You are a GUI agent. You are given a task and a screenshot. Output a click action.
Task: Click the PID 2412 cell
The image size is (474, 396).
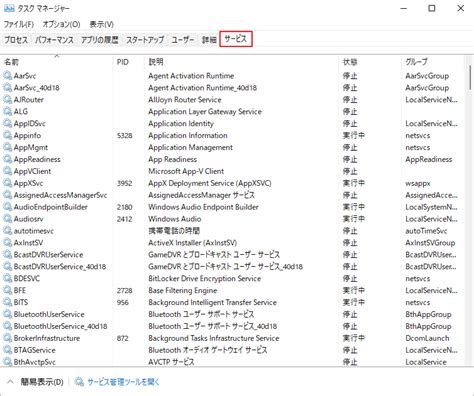pos(125,219)
